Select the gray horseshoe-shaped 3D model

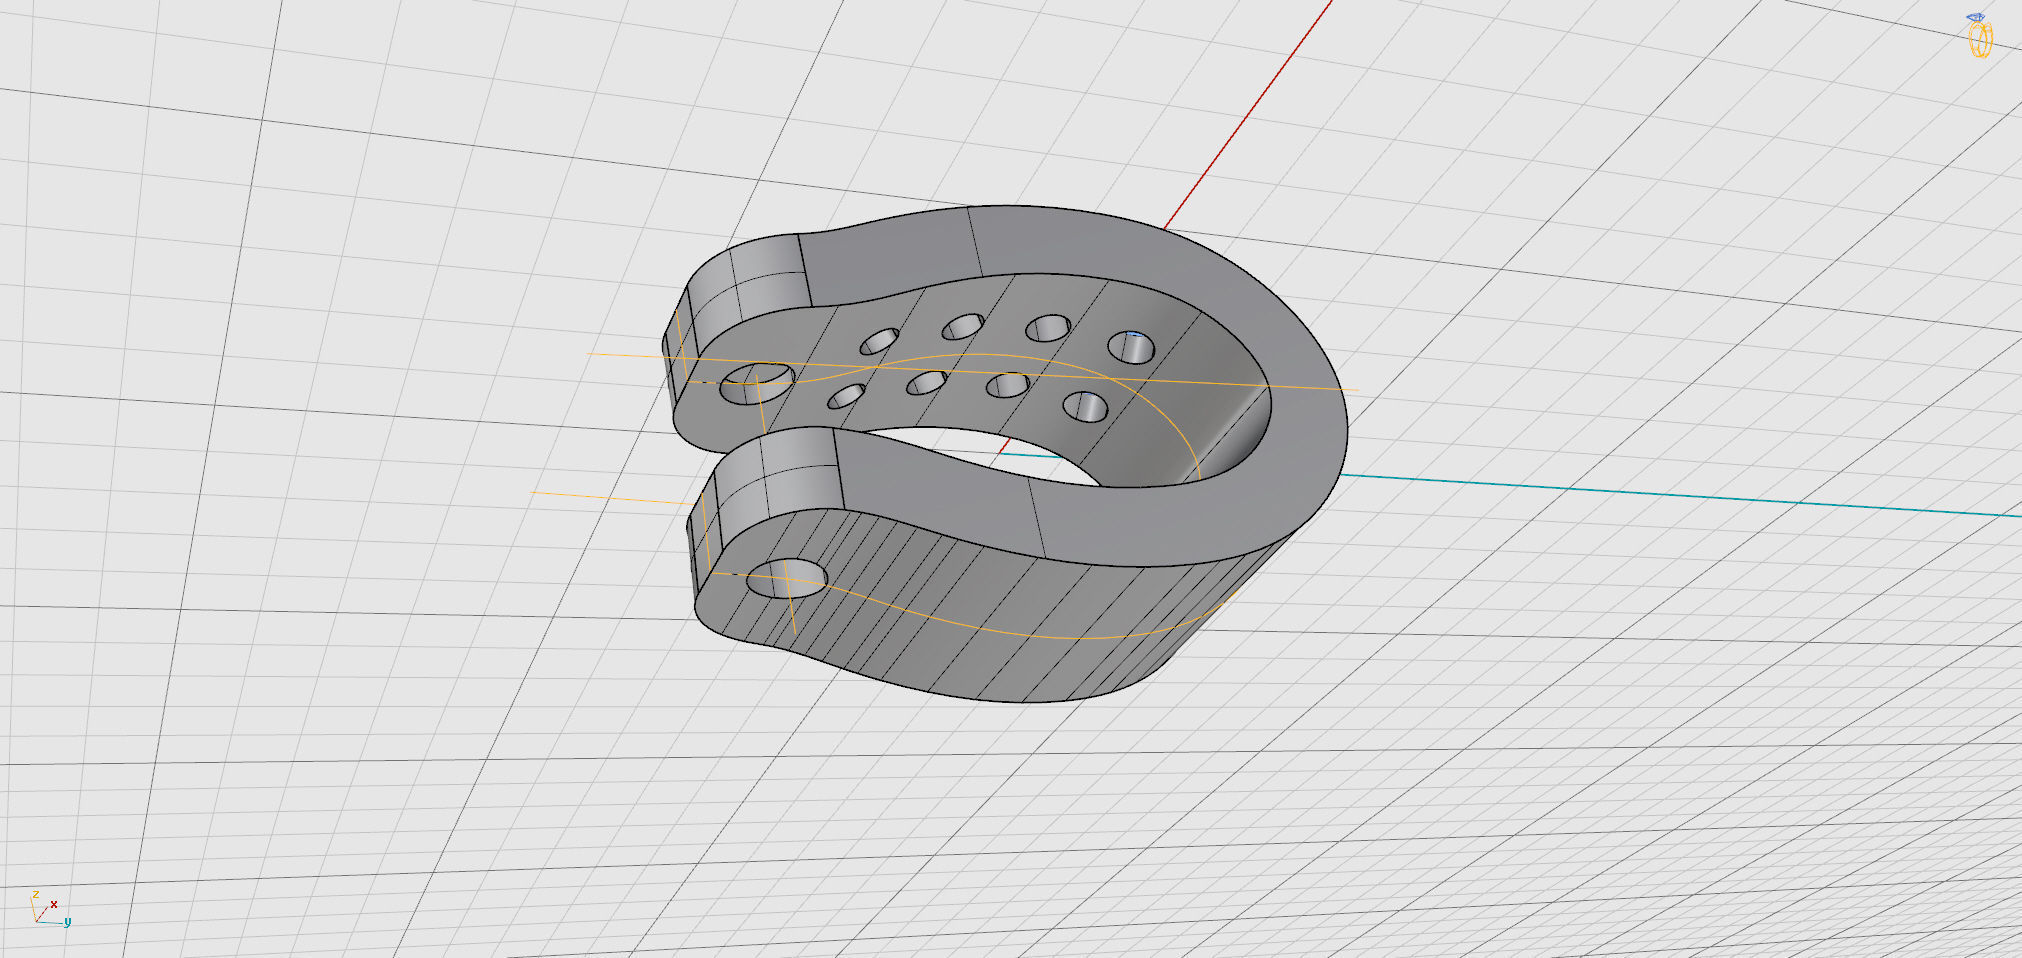tap(1005, 453)
